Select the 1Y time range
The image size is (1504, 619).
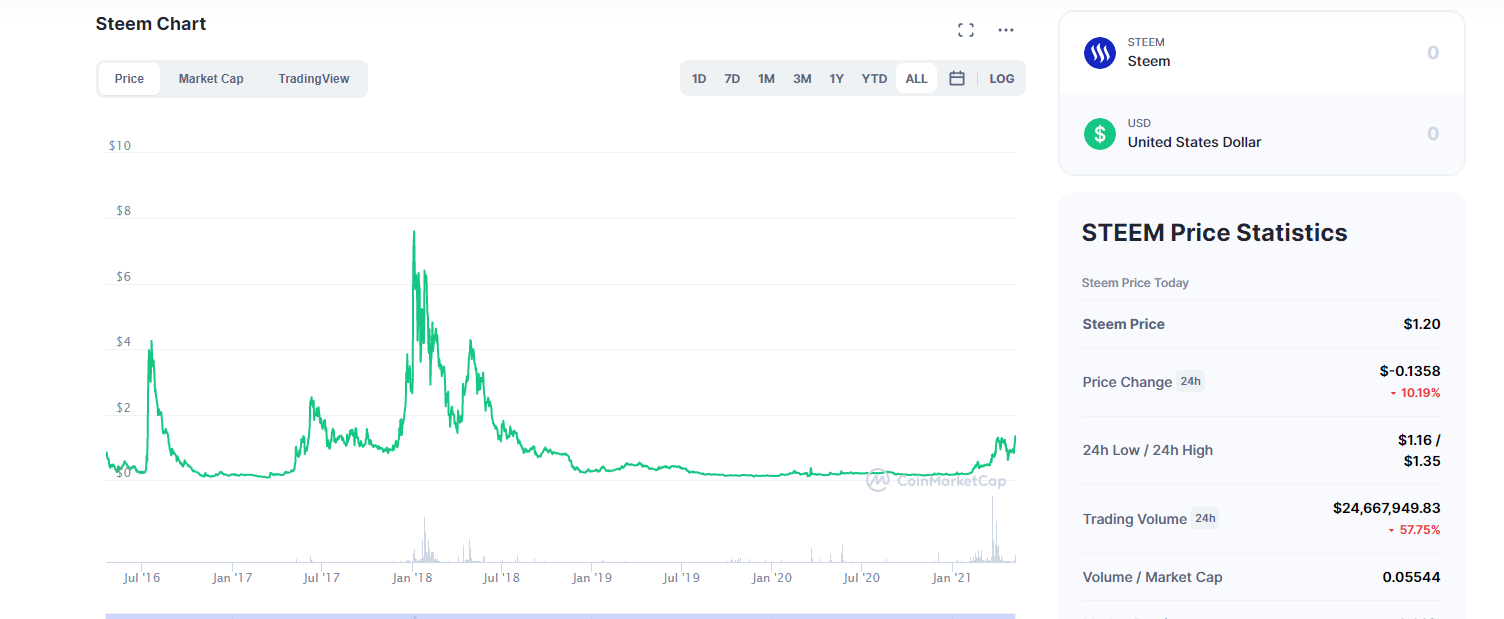(x=836, y=79)
